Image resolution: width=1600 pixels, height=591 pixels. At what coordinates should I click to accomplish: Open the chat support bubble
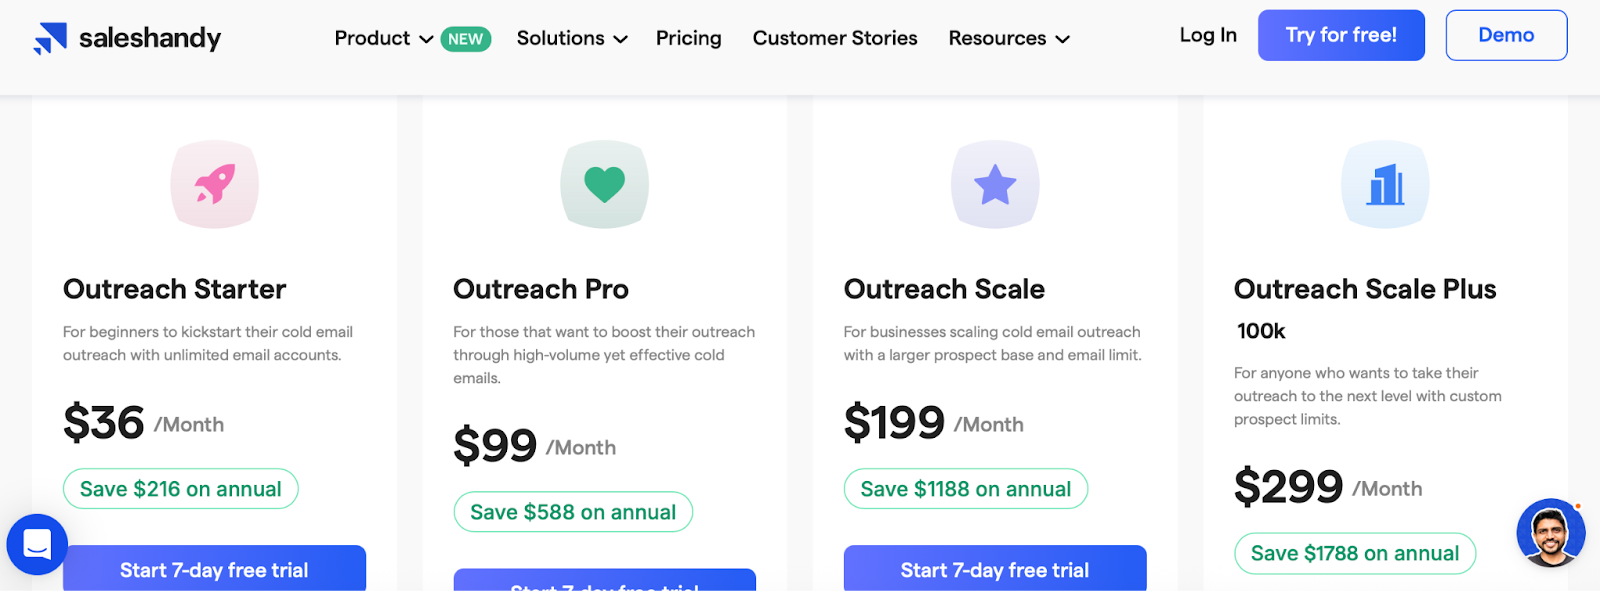[x=37, y=545]
